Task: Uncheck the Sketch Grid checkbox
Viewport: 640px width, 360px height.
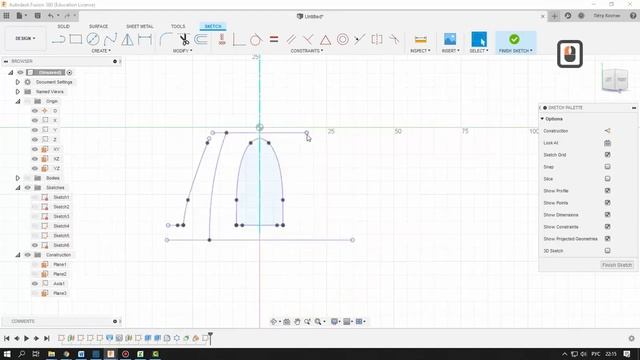Action: (x=607, y=155)
